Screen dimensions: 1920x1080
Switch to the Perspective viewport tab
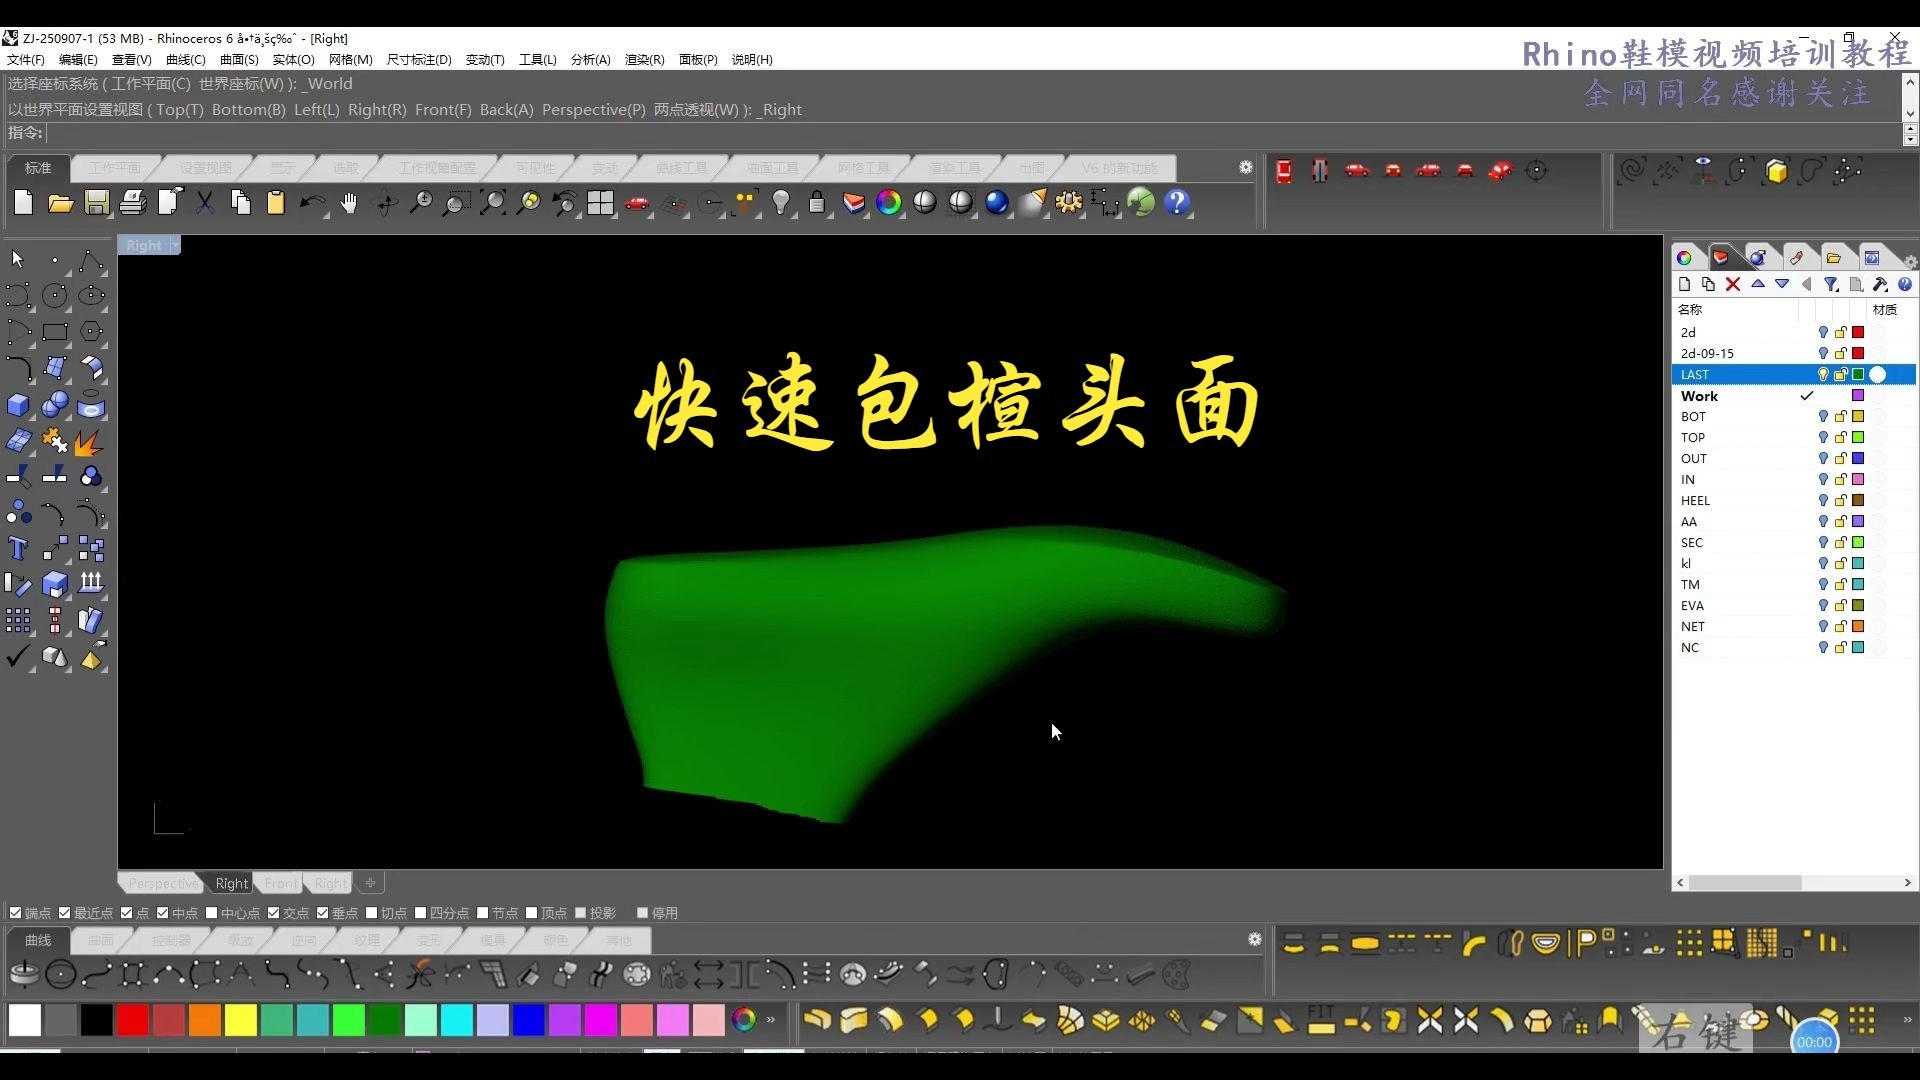click(x=161, y=883)
